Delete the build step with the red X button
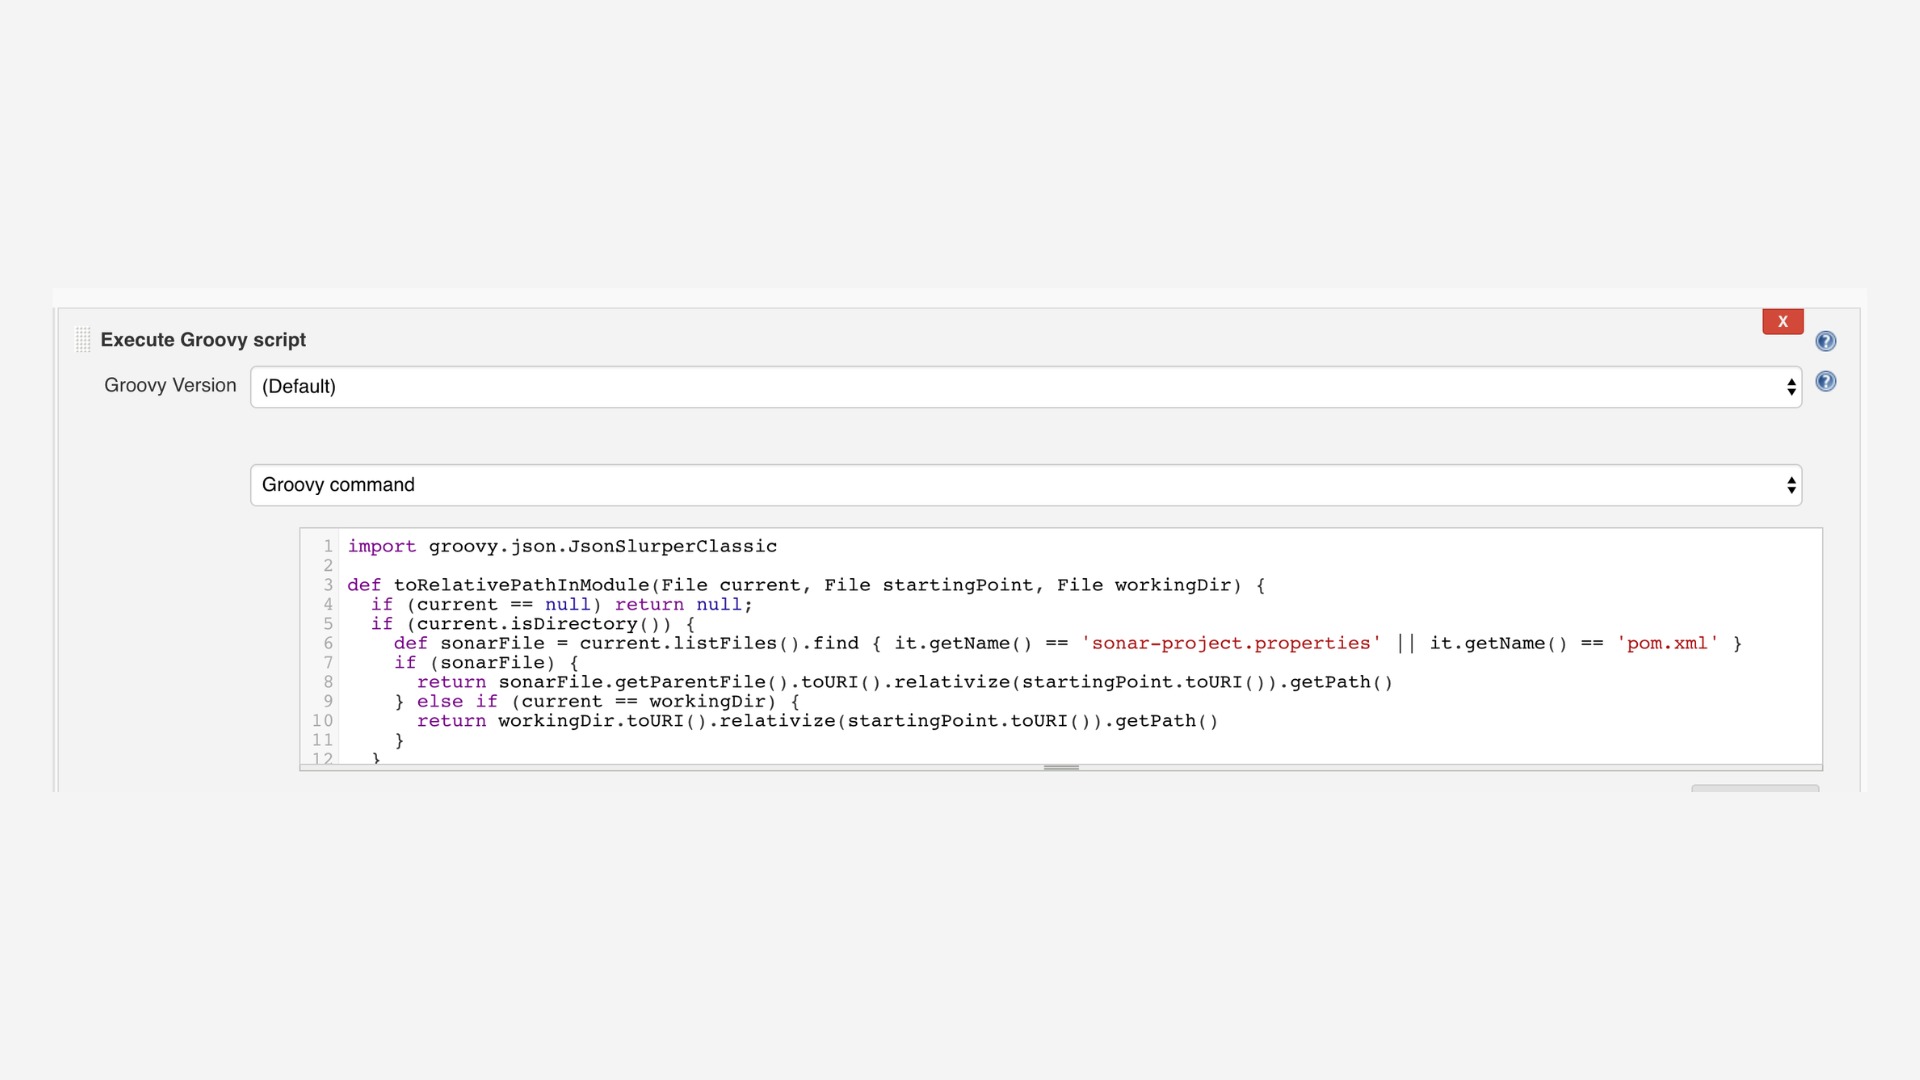 (1782, 321)
